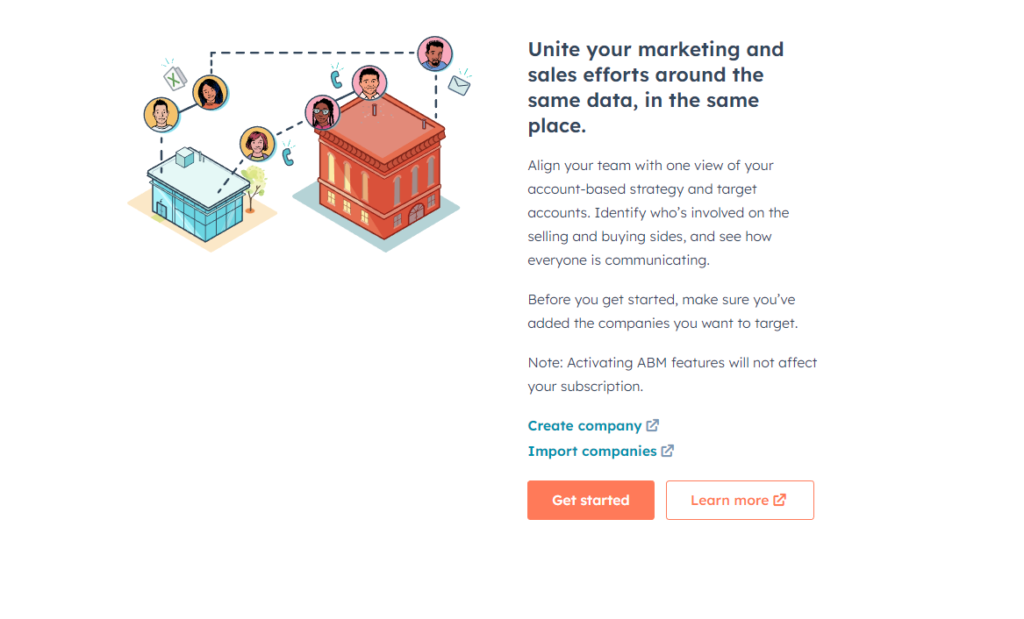
Task: Click the phone icon above the red building
Action: click(337, 78)
